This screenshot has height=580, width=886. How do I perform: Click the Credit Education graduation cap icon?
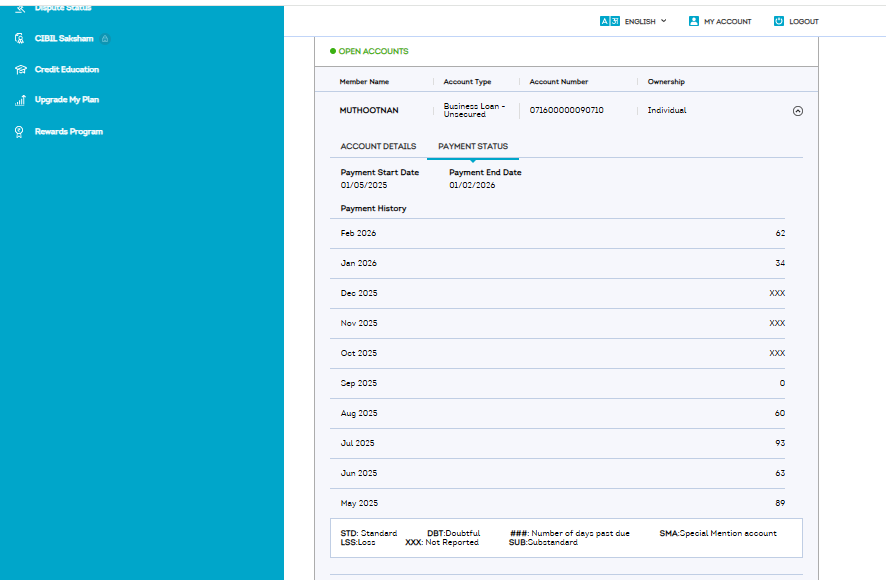(19, 70)
